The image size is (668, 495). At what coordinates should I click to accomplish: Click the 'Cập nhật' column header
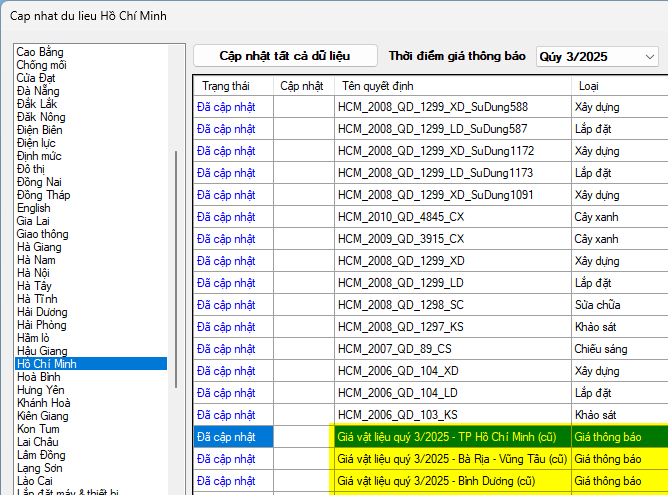click(x=302, y=85)
